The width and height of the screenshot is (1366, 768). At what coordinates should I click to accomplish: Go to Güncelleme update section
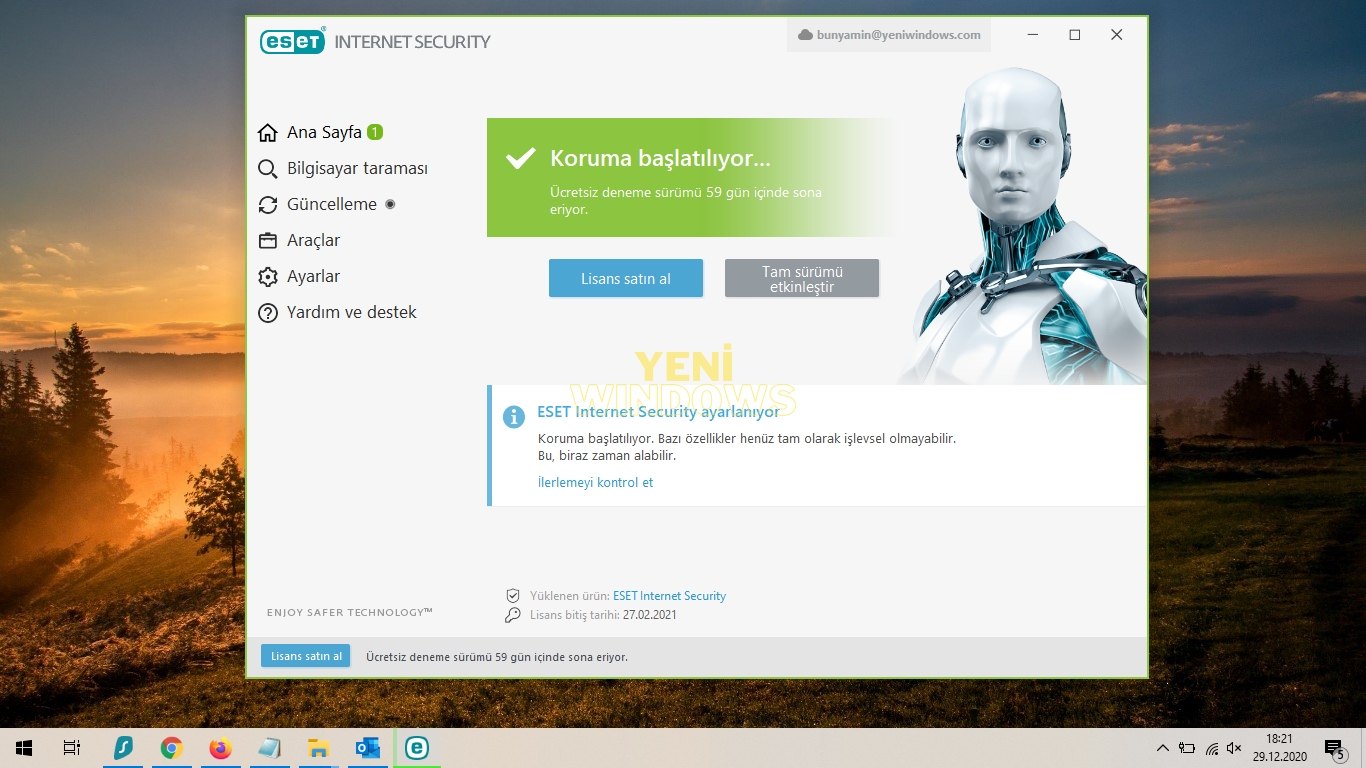pos(332,204)
